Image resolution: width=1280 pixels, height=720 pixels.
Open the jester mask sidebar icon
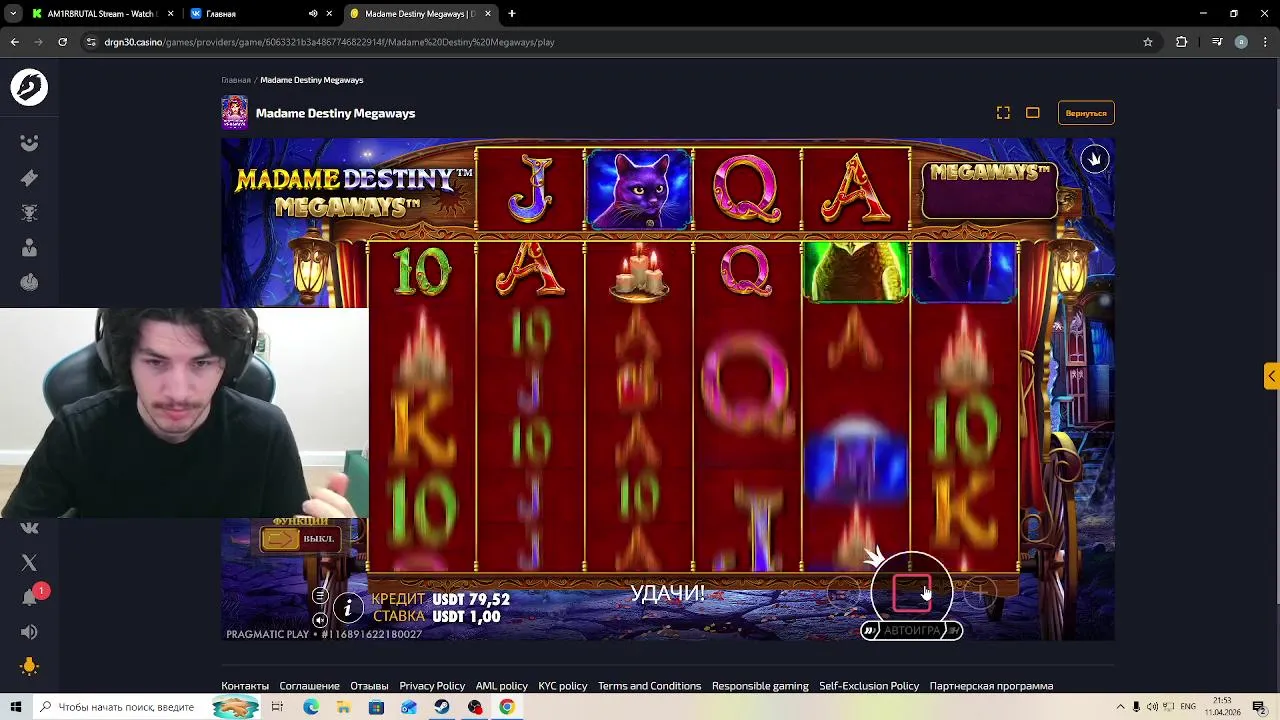click(29, 143)
